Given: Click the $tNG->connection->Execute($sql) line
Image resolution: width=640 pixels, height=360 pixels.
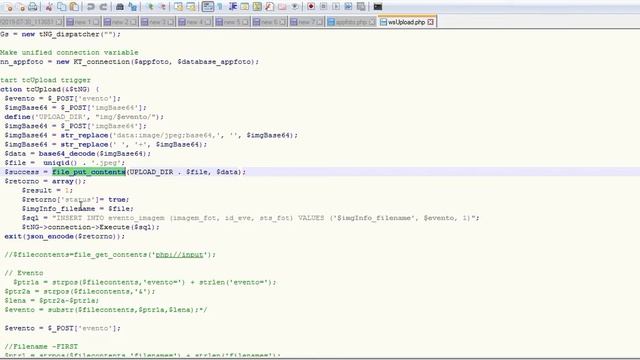Looking at the screenshot, I should [x=91, y=227].
